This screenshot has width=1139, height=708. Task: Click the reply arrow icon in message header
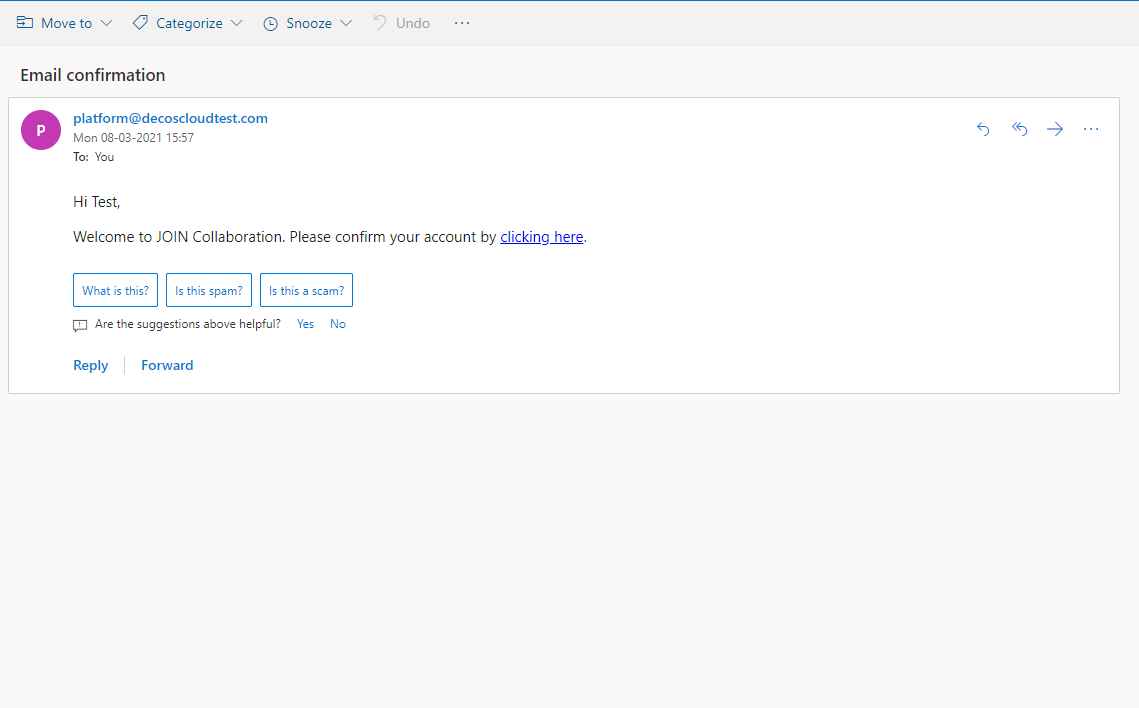(983, 129)
